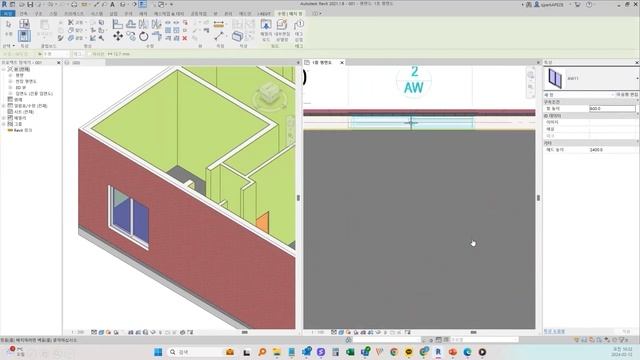
Task: Open the Windows Start menu
Action: 158,352
